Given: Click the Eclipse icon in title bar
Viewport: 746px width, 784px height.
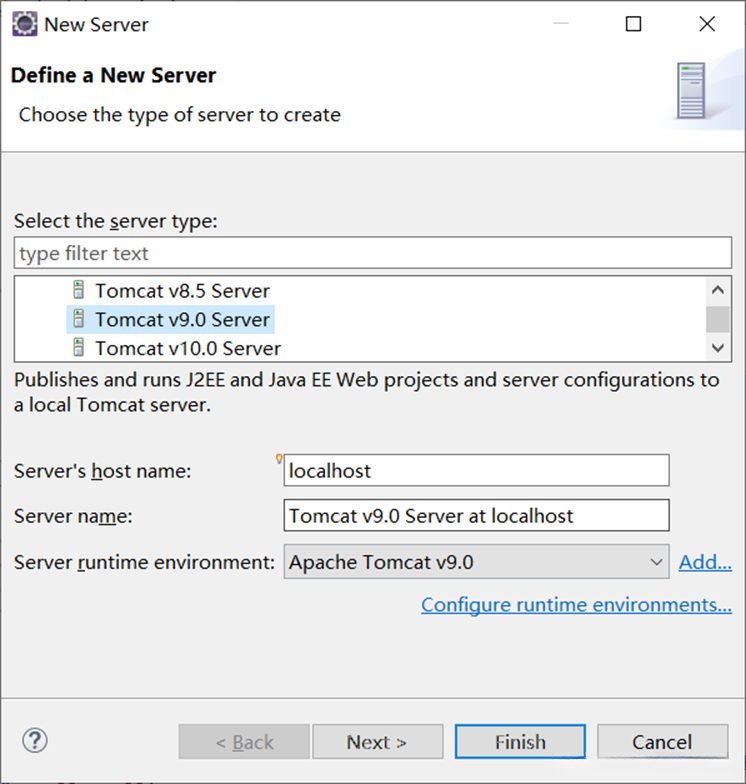Looking at the screenshot, I should pos(24,24).
